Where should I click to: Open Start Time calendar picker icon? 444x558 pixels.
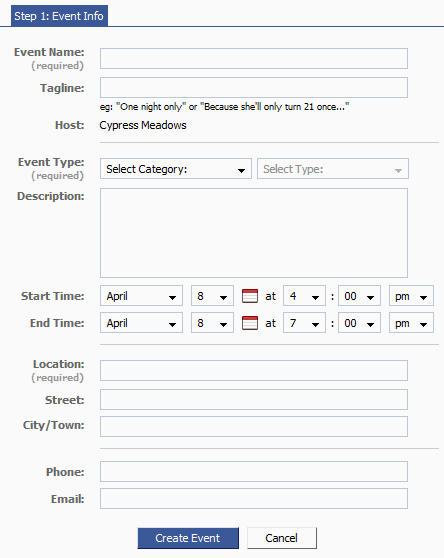[x=250, y=296]
